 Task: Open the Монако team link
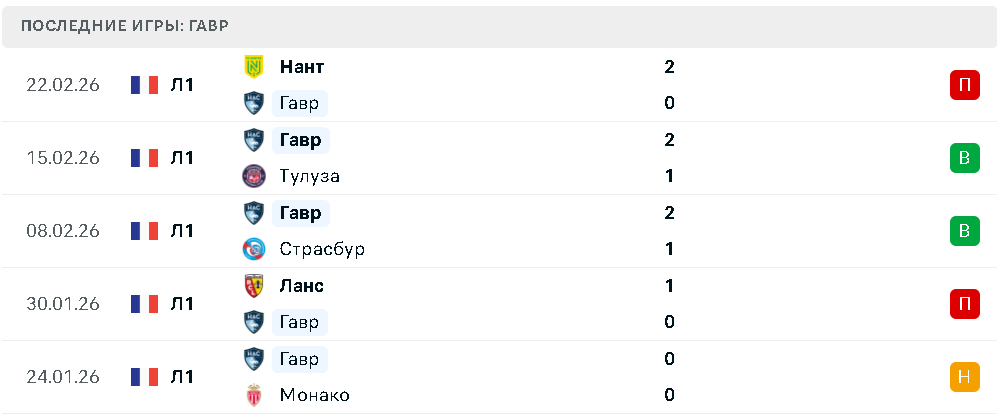(315, 395)
